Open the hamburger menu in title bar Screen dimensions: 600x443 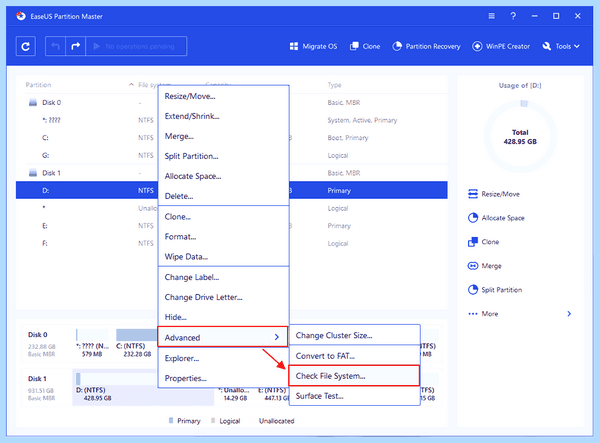pyautogui.click(x=492, y=16)
